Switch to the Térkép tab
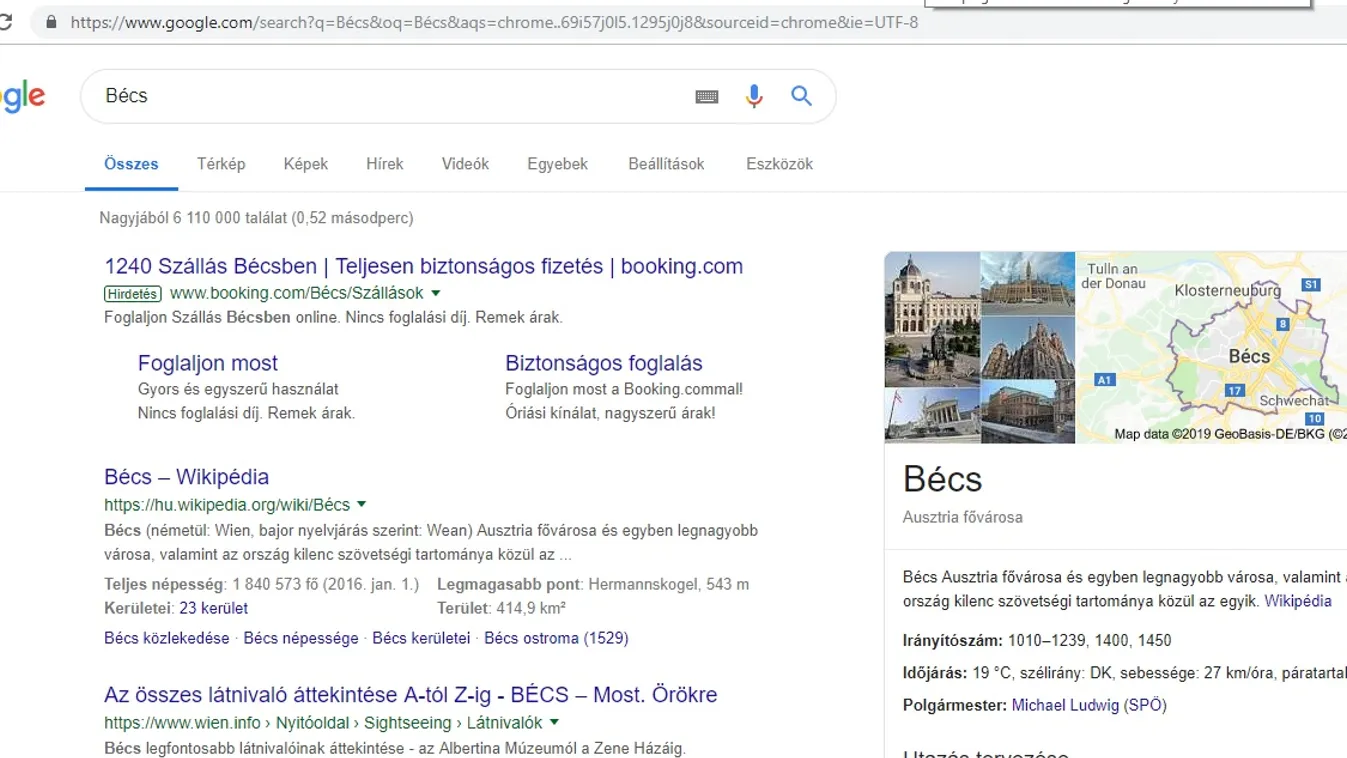 click(221, 164)
